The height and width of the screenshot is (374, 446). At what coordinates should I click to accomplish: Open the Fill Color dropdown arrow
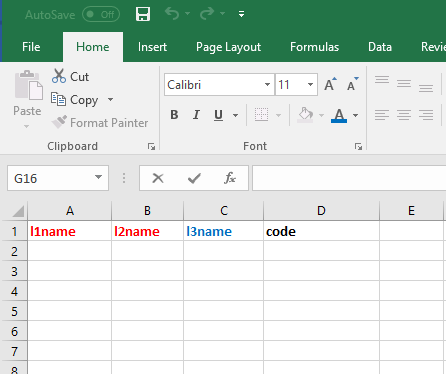pyautogui.click(x=321, y=115)
